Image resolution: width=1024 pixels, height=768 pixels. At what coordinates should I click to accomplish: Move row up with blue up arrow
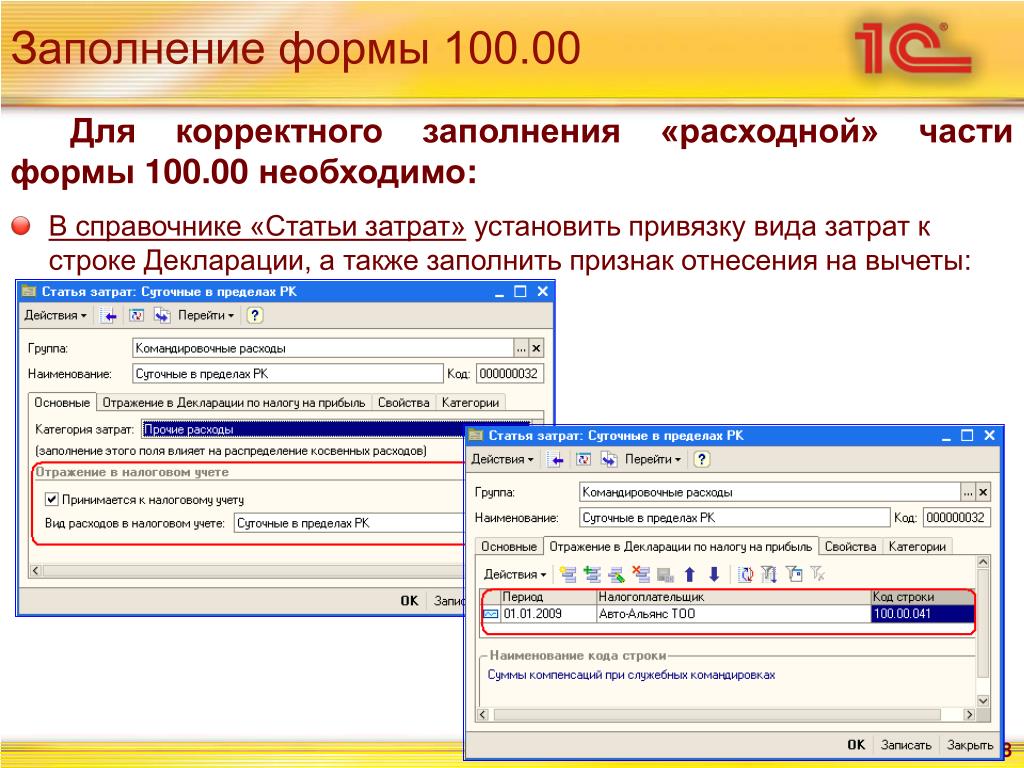click(690, 574)
